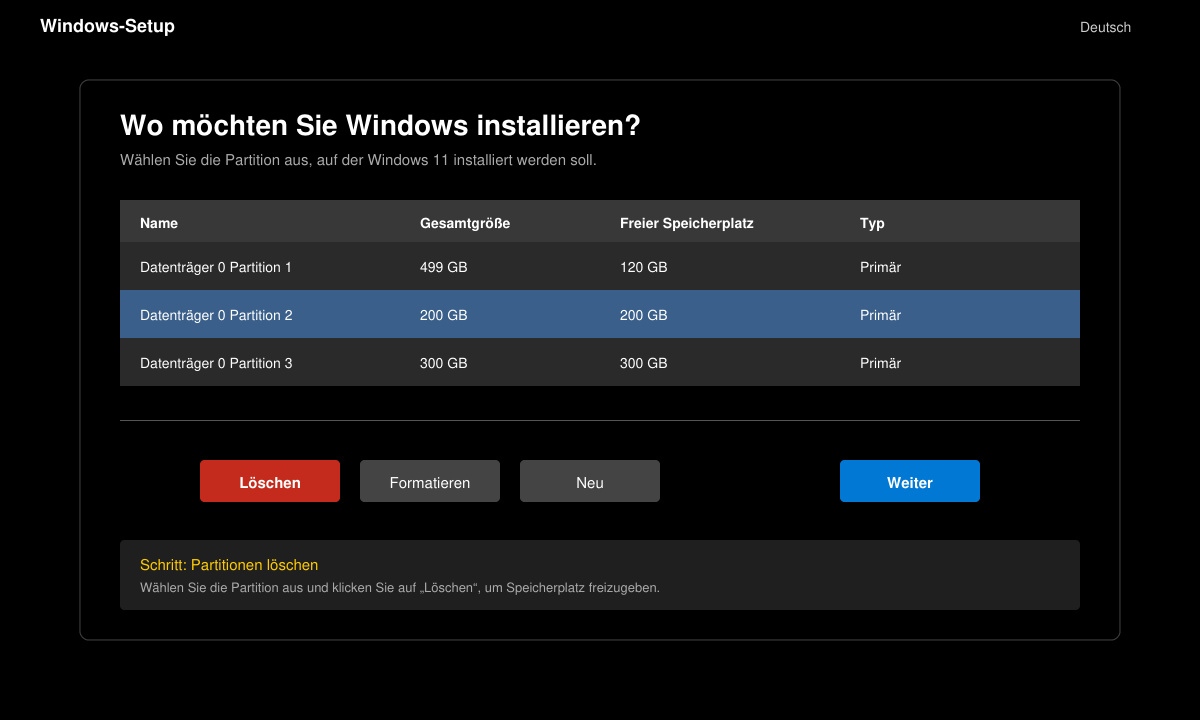1200x720 pixels.
Task: Click Partition 2's 200 GB free space
Action: (644, 315)
